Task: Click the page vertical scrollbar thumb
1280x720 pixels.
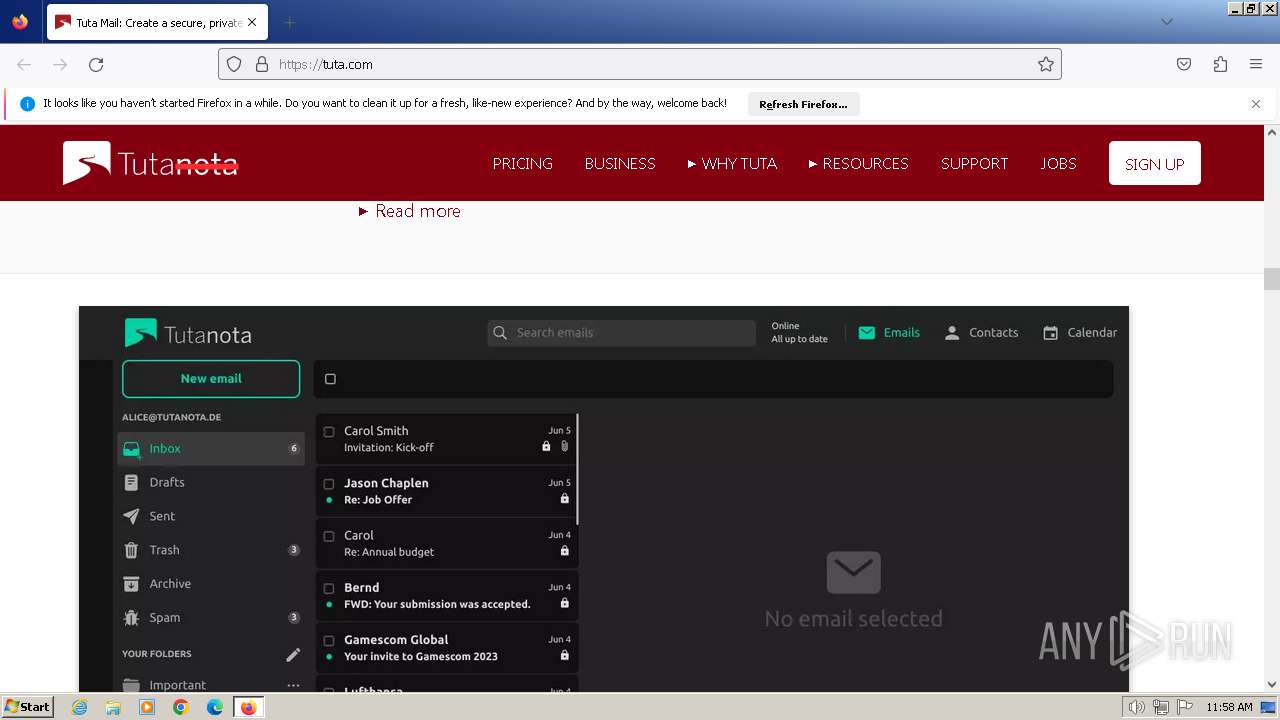Action: pyautogui.click(x=1272, y=278)
